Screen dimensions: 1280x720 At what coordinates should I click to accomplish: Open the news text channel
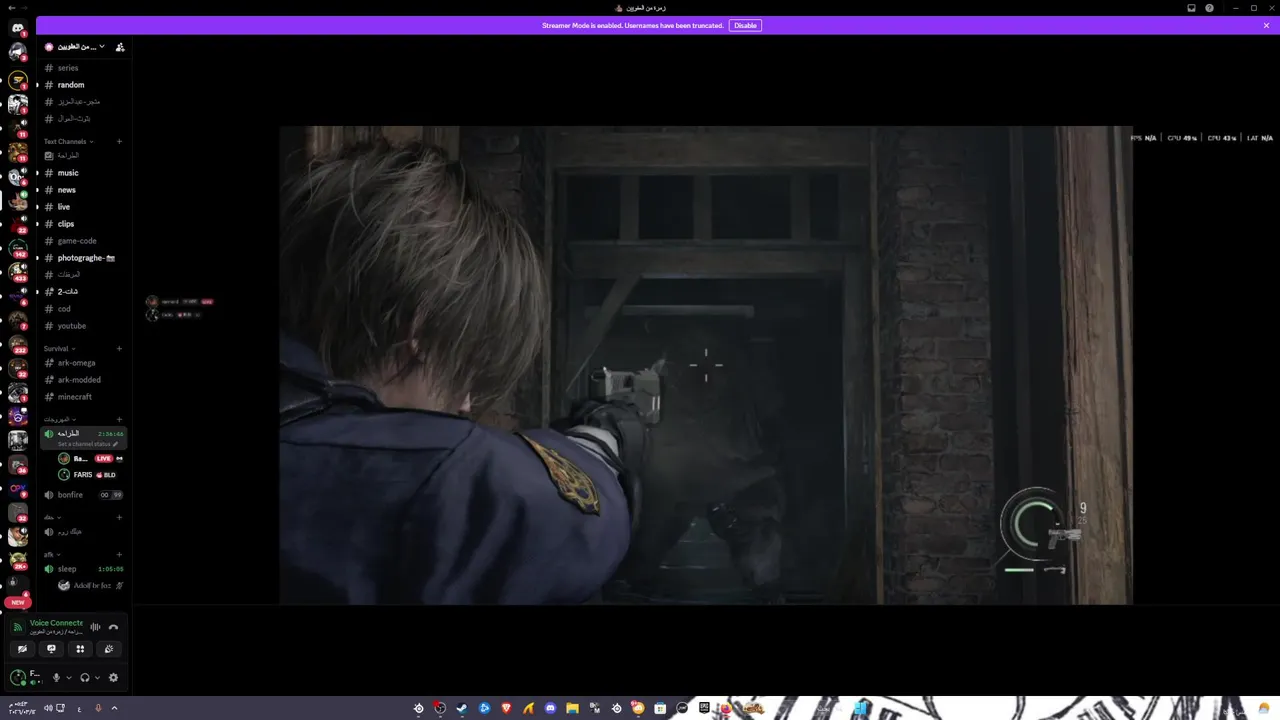pyautogui.click(x=84, y=190)
